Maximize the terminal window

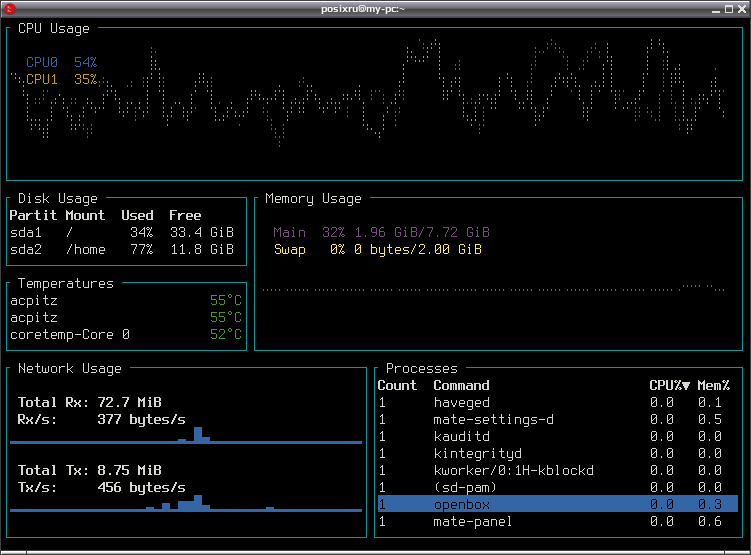coord(729,9)
